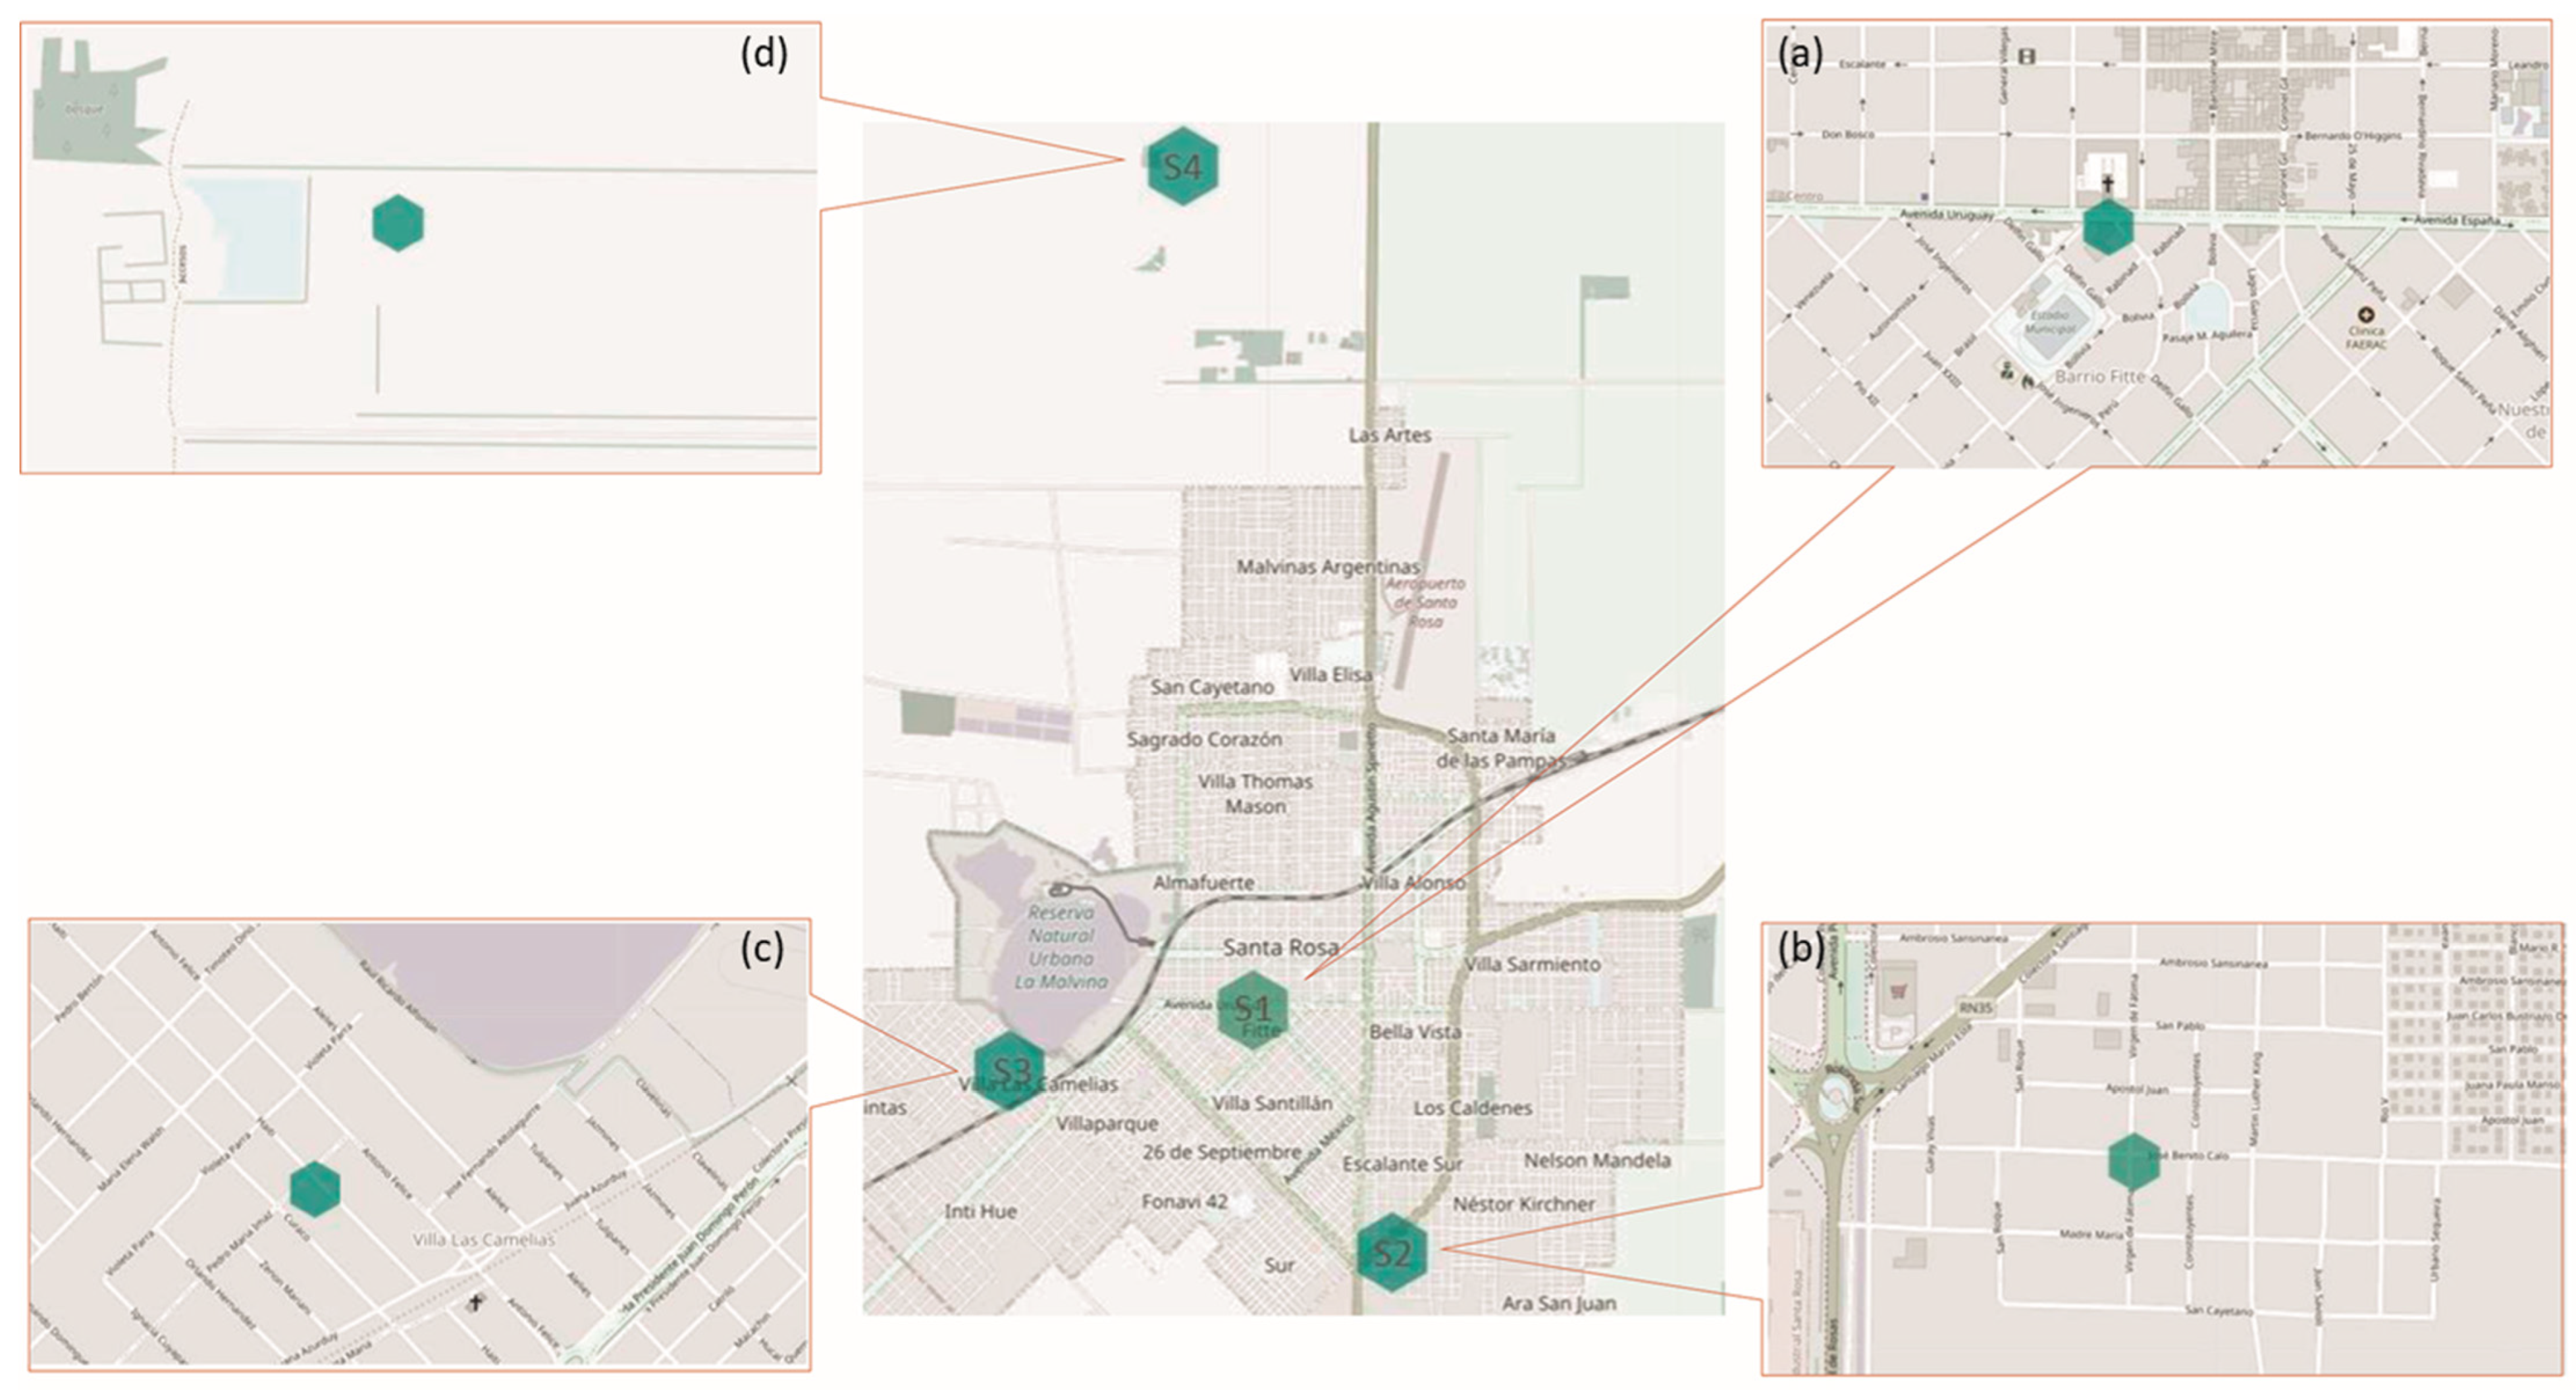2576x1390 pixels.
Task: Click the S1 hexagon marker
Action: 1252,1010
